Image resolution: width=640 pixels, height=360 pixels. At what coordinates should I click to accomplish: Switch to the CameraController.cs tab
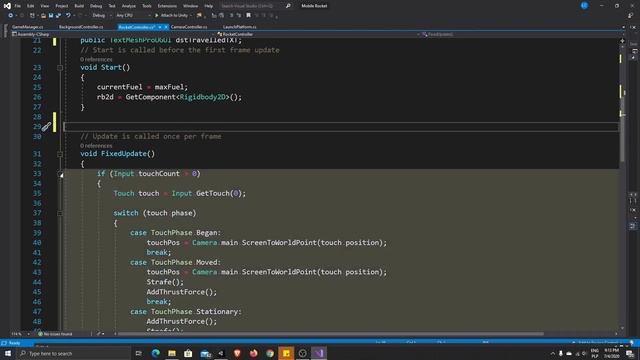(189, 27)
